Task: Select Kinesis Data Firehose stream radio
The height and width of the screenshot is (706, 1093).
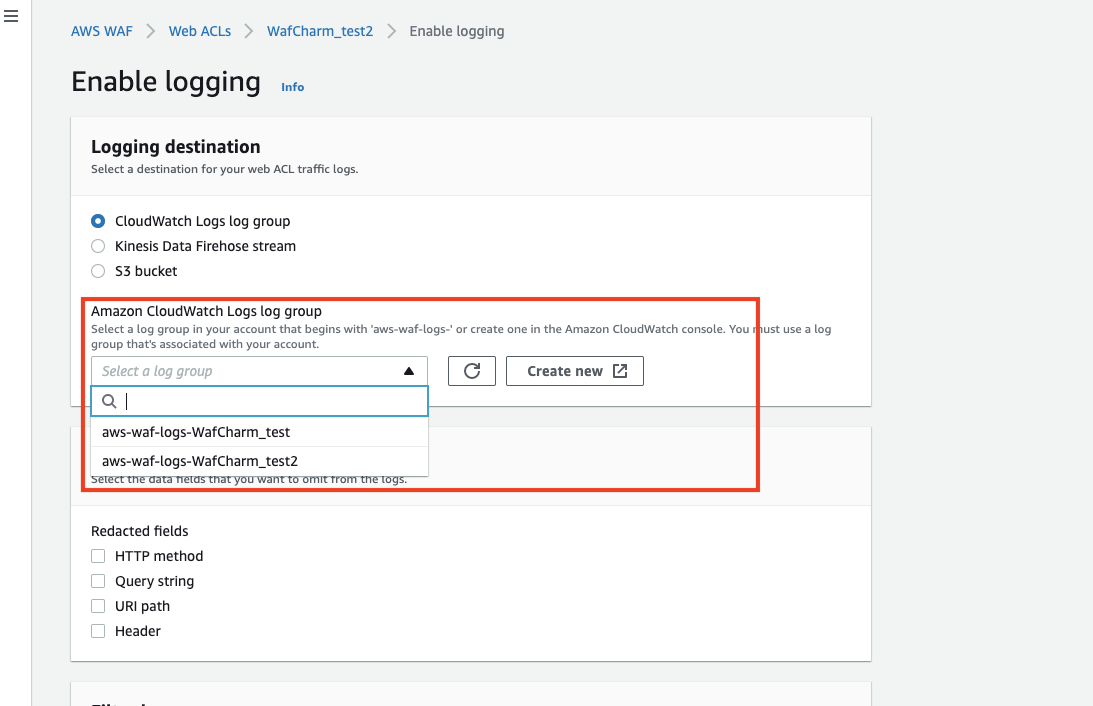Action: pos(98,246)
